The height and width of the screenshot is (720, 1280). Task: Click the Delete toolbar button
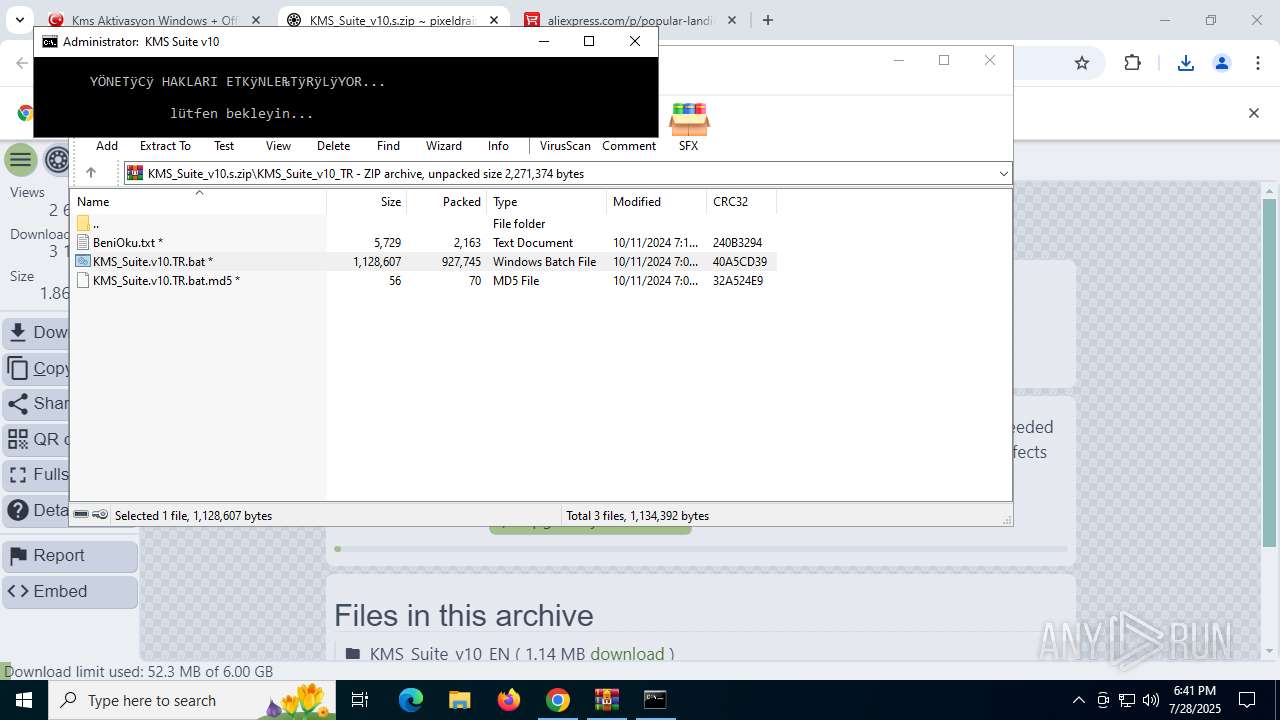tap(333, 146)
